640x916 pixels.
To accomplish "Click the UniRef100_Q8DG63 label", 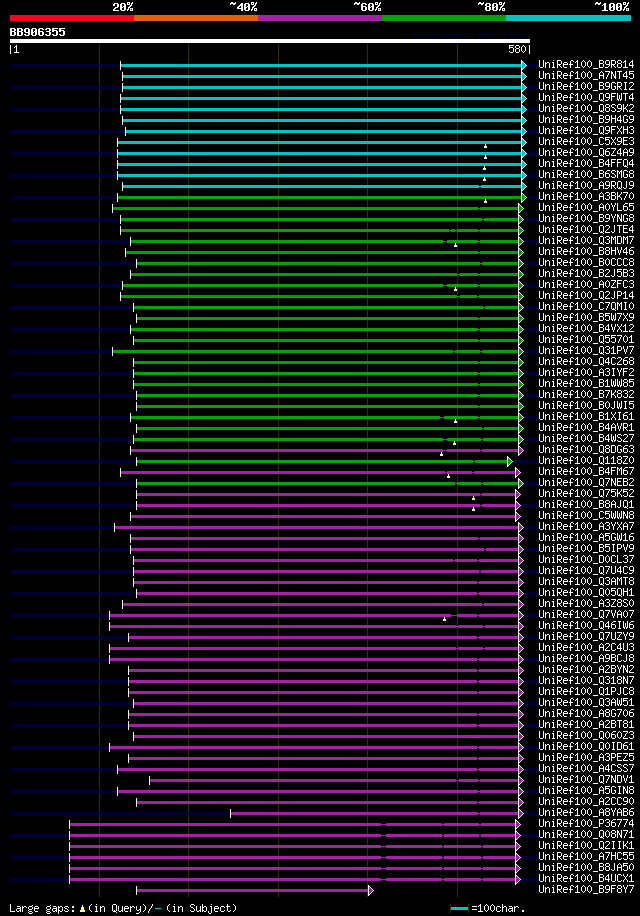I will click(586, 449).
